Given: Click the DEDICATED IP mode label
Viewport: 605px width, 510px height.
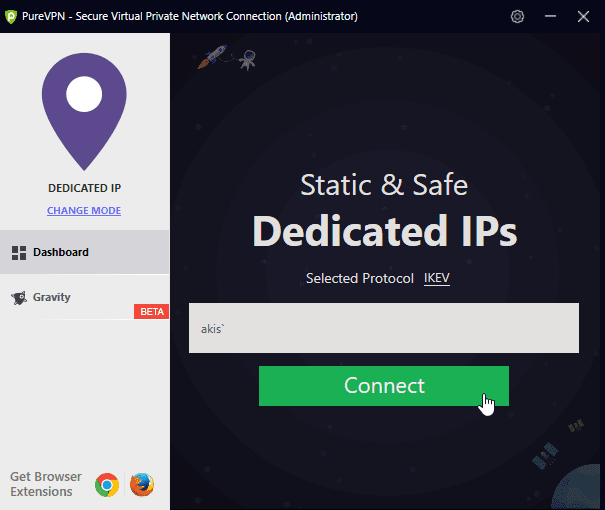Looking at the screenshot, I should 84,188.
